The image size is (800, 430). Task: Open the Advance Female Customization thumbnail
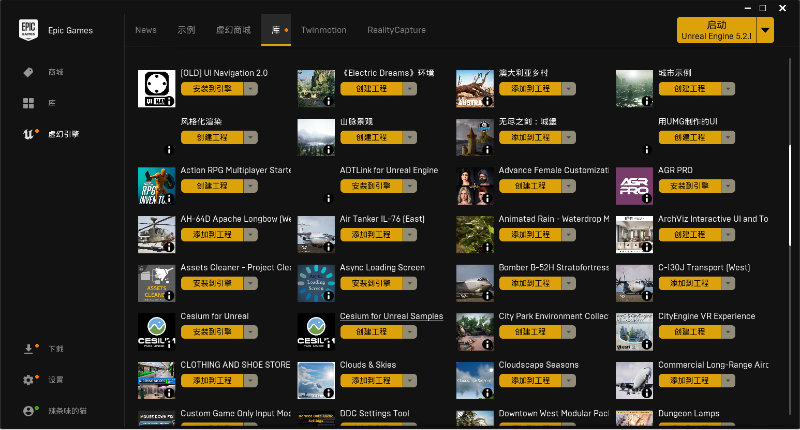point(474,186)
